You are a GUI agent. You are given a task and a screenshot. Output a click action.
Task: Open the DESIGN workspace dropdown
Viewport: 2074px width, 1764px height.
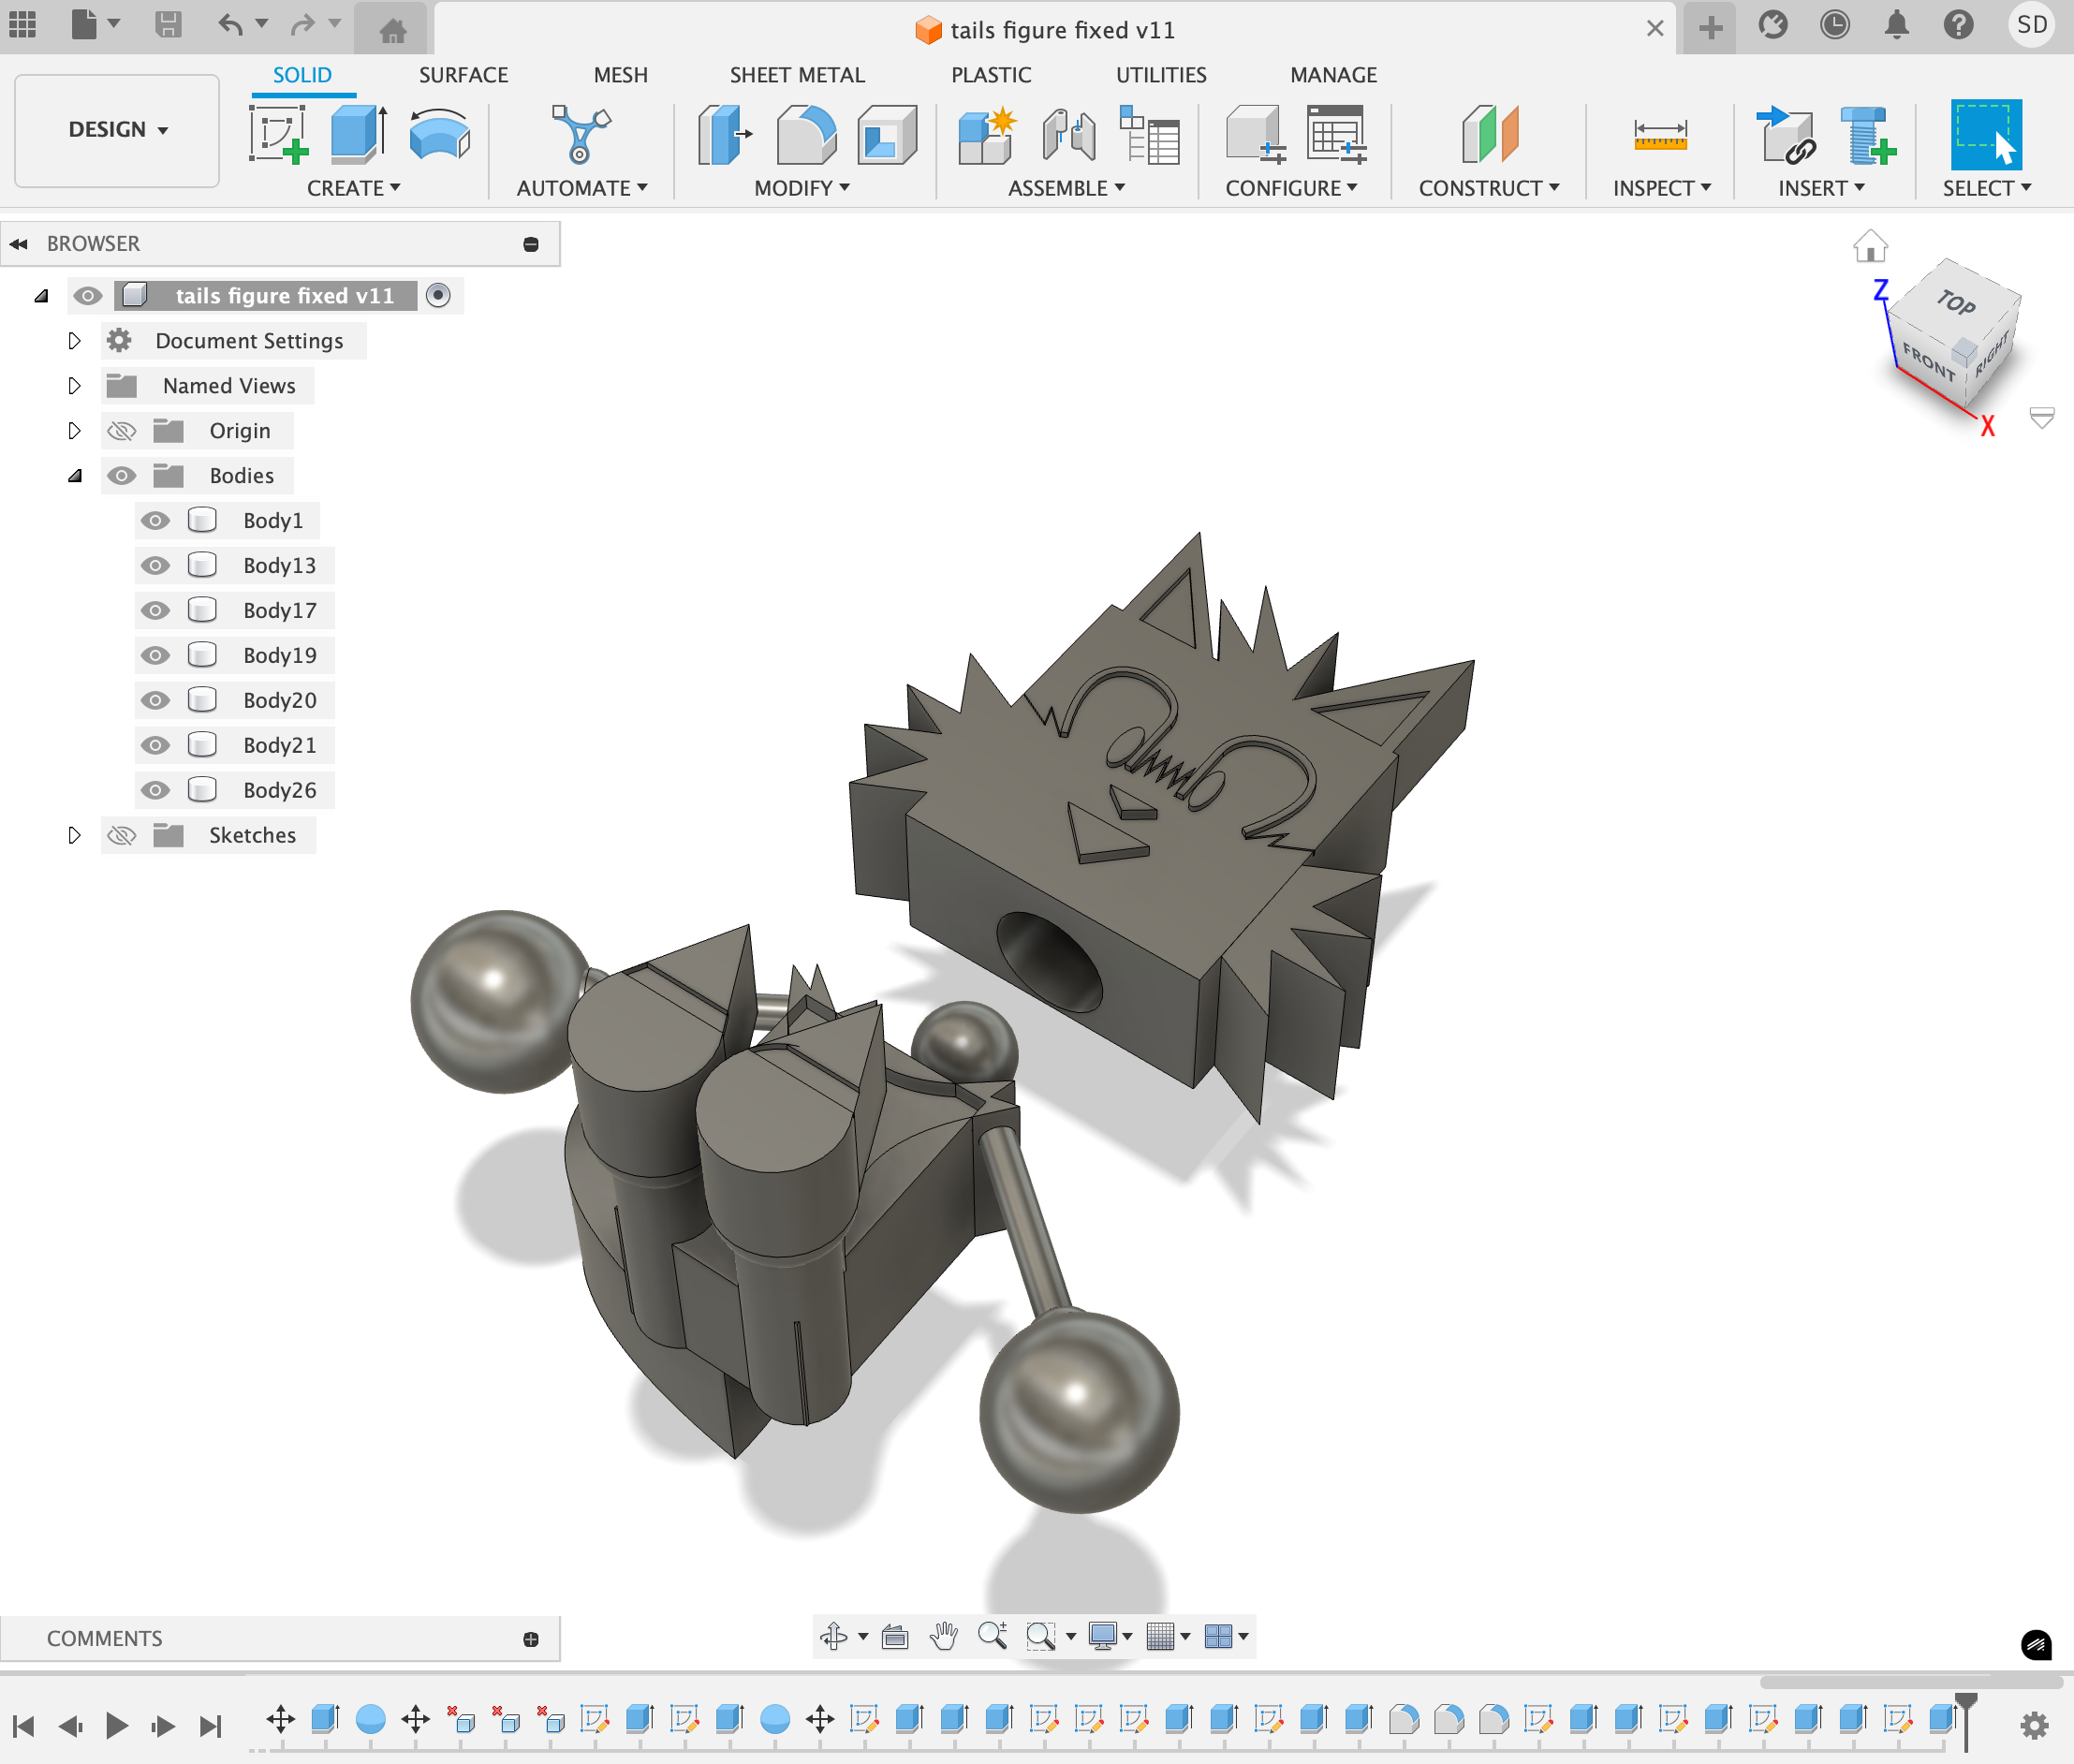[x=117, y=130]
